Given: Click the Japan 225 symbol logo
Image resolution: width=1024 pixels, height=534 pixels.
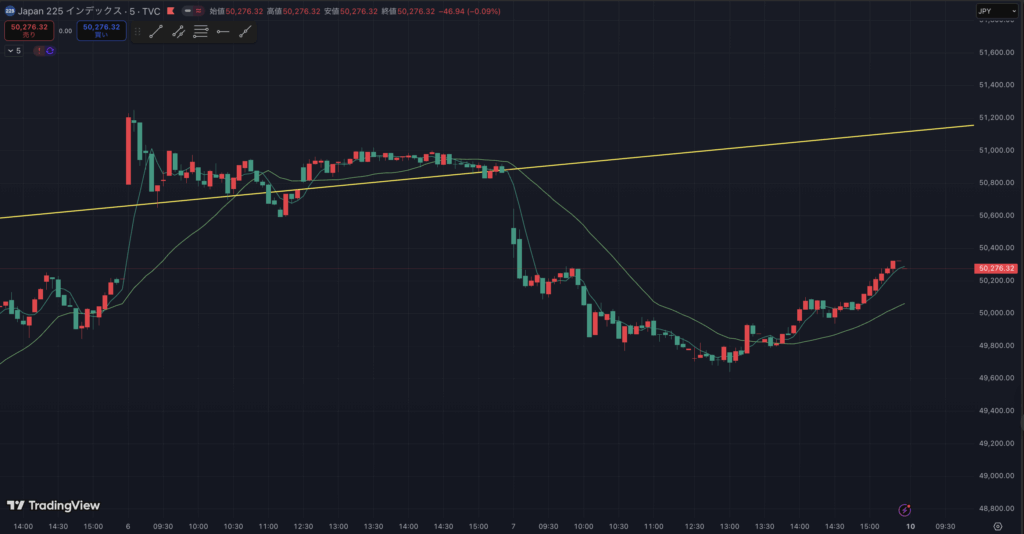Looking at the screenshot, I should coord(8,10).
